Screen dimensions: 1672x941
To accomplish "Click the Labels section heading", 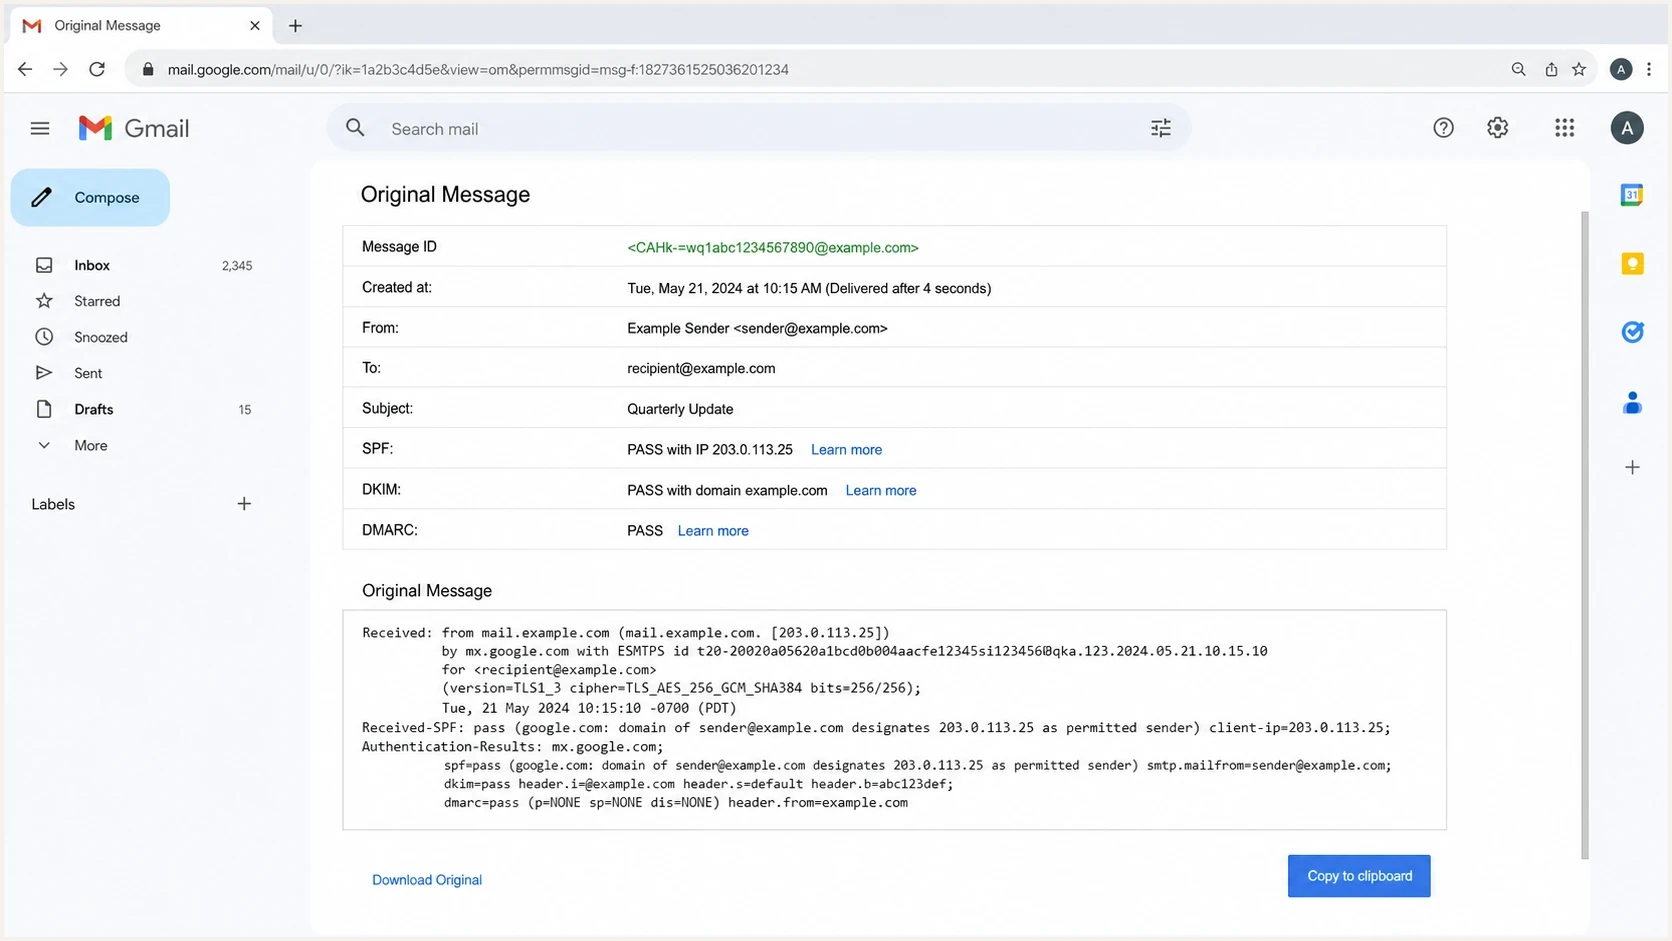I will [53, 504].
